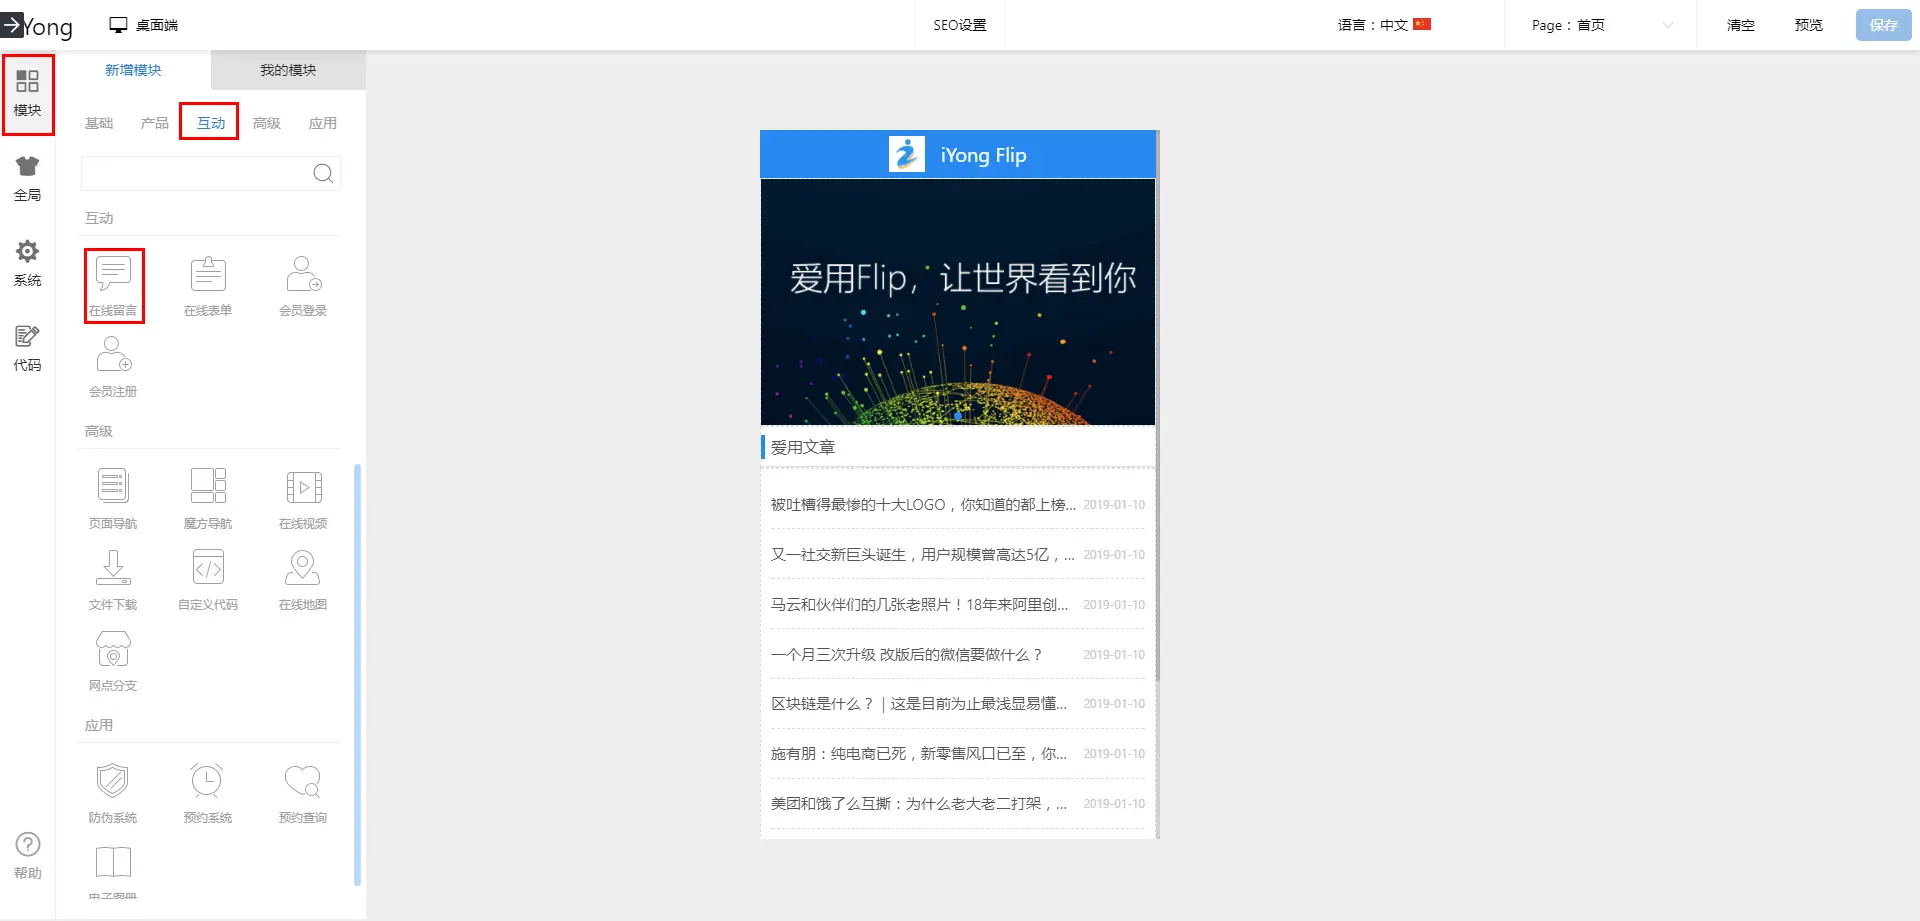Viewport: 1920px width, 921px height.
Task: Click the 保存 button
Action: (x=1883, y=25)
